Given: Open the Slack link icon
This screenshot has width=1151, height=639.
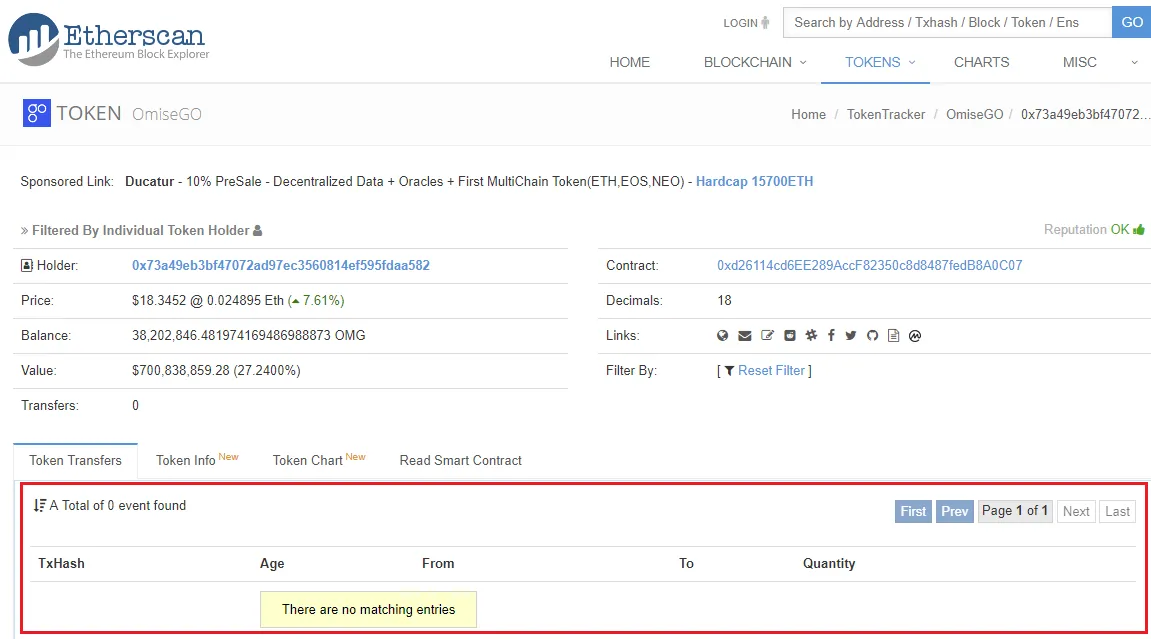Looking at the screenshot, I should click(811, 335).
